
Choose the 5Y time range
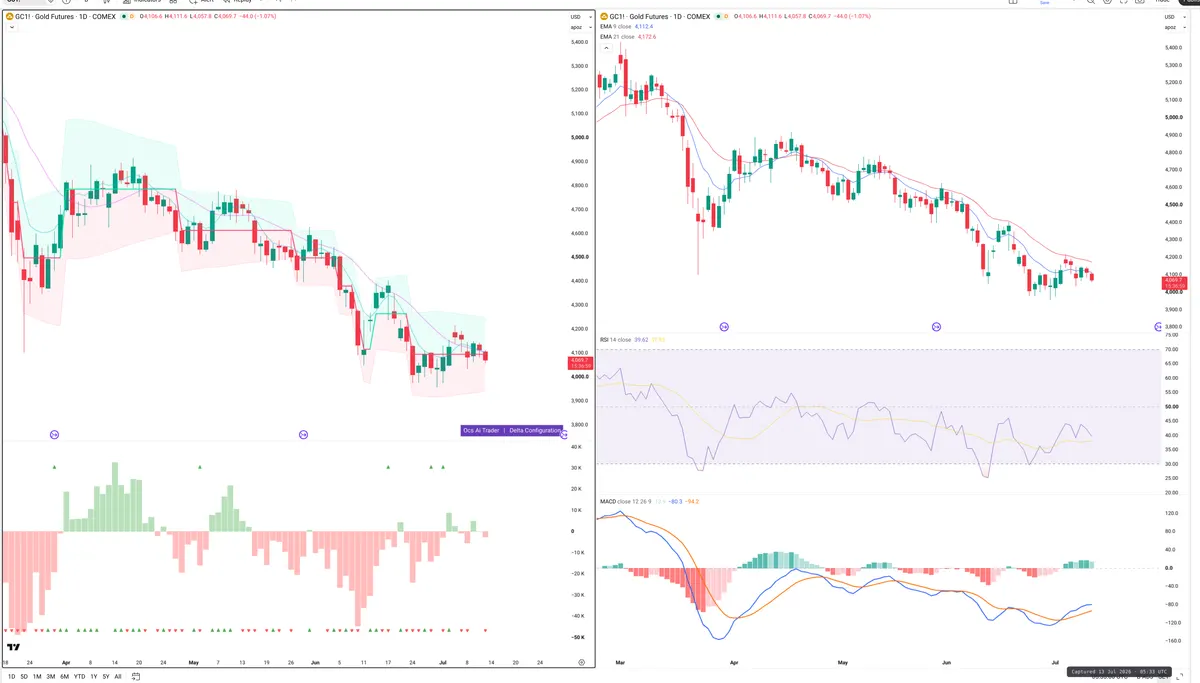106,677
